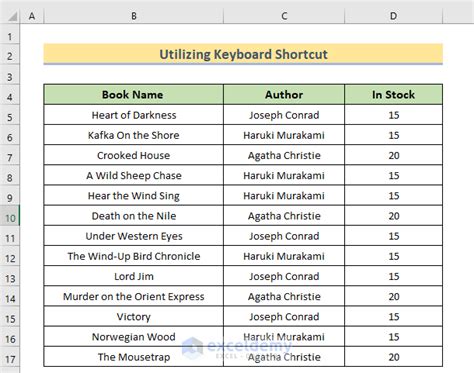This screenshot has height=373, width=474.
Task: Select 'Murder on the Orient Express' cell
Action: coord(133,296)
